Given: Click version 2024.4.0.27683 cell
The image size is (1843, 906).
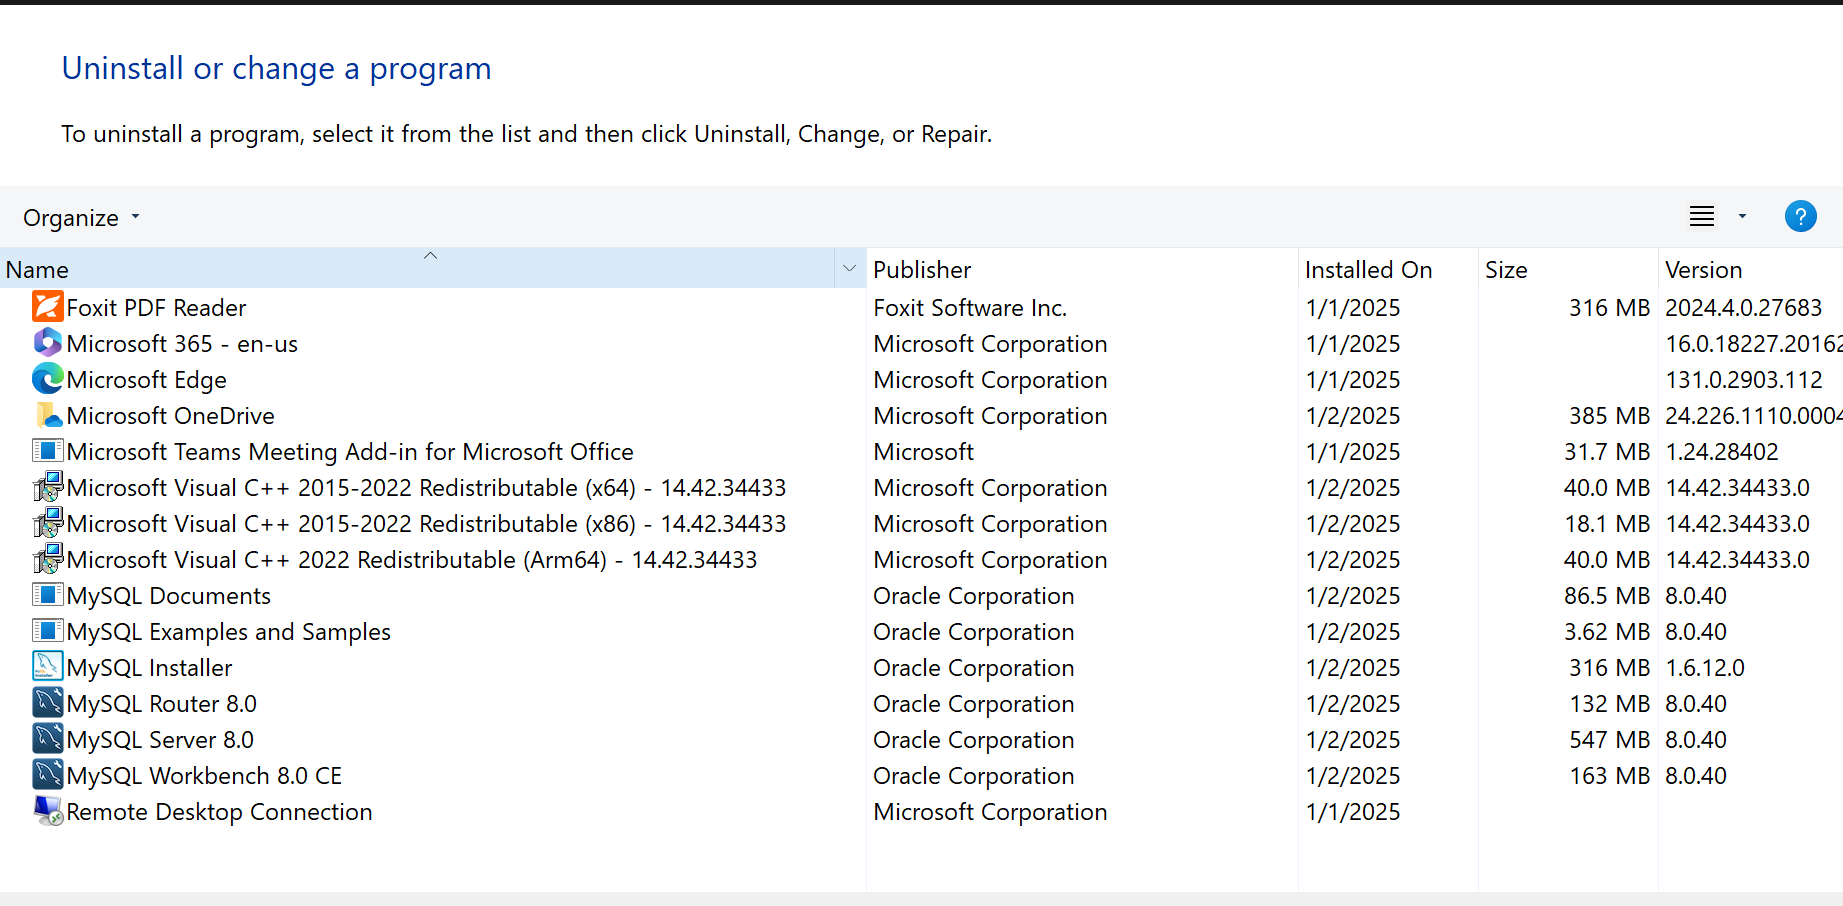Looking at the screenshot, I should click(x=1744, y=308).
